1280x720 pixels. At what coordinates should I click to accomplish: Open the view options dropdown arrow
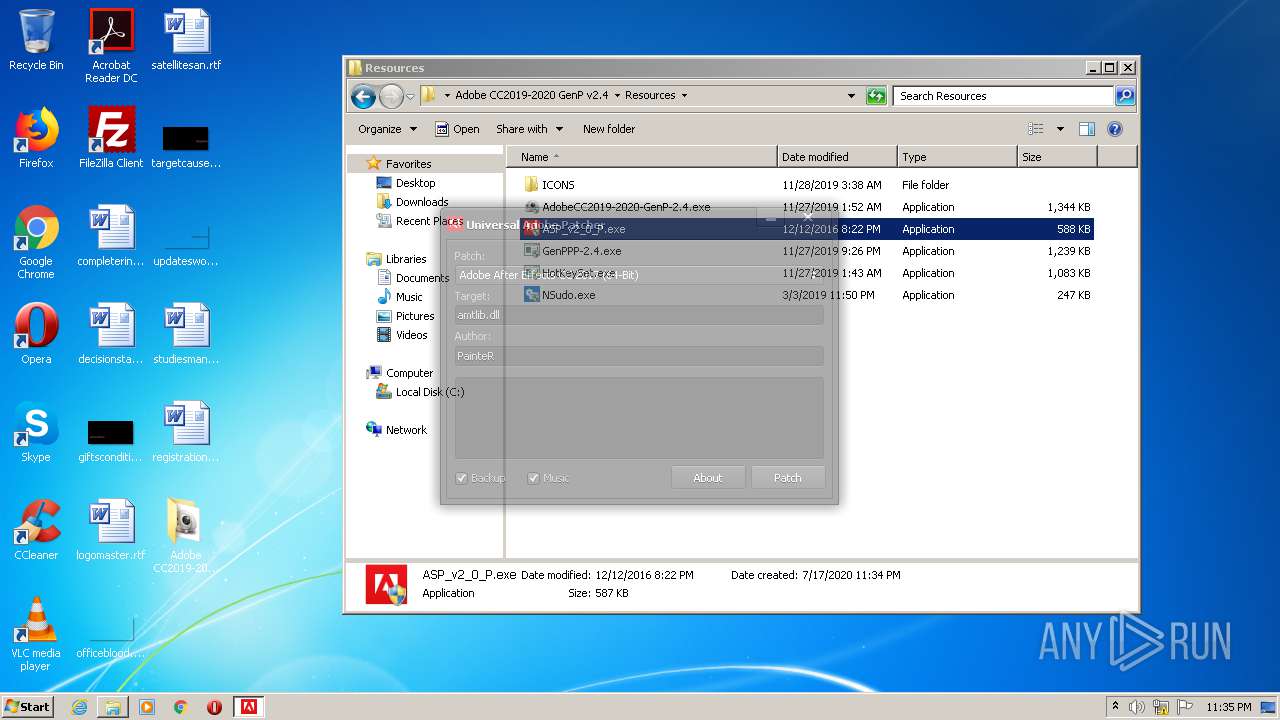pos(1060,129)
